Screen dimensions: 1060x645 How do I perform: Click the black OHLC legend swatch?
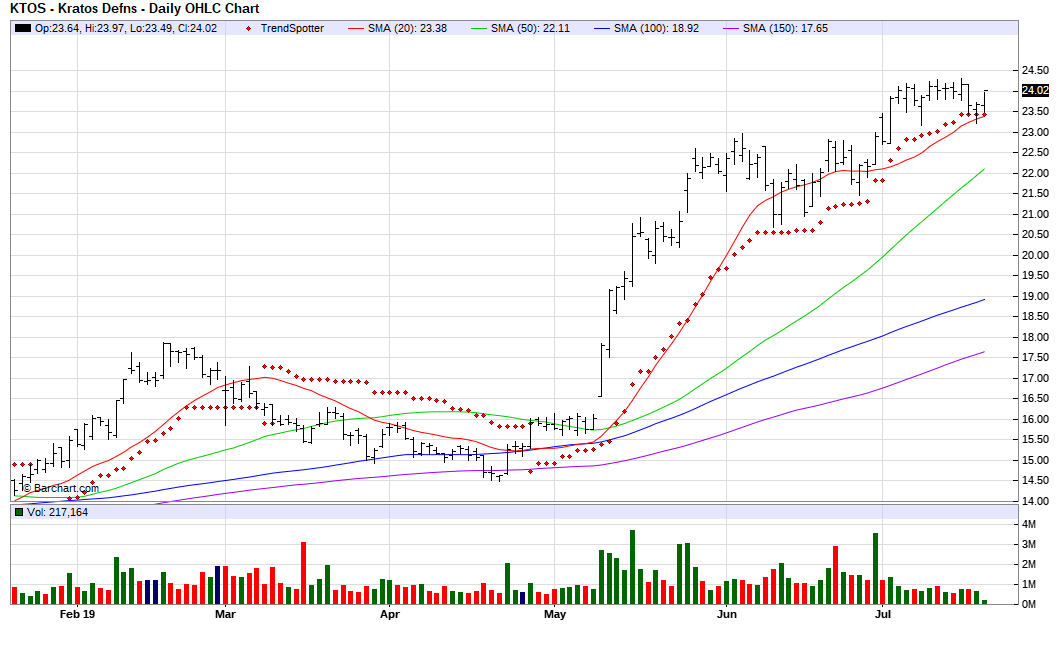(x=22, y=28)
